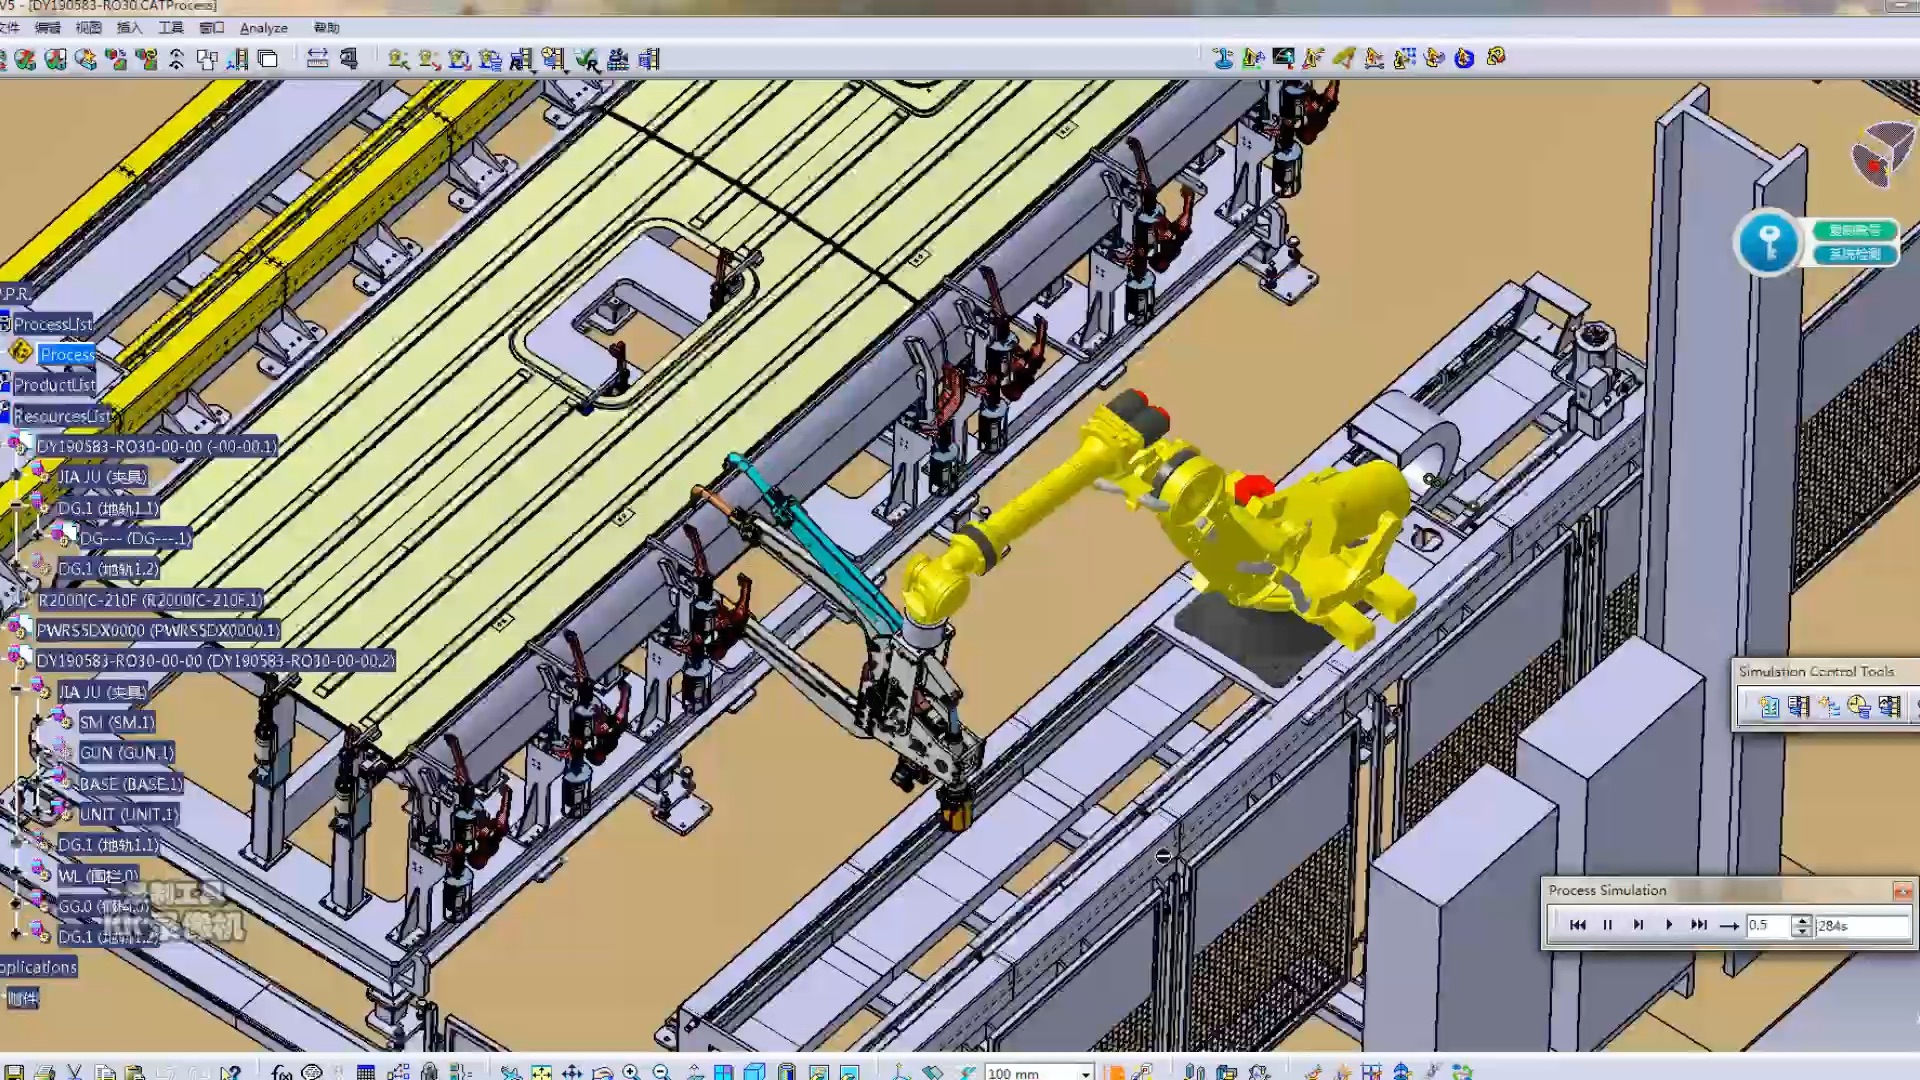This screenshot has height=1080, width=1920.
Task: Open the Analyze menu
Action: 263,28
